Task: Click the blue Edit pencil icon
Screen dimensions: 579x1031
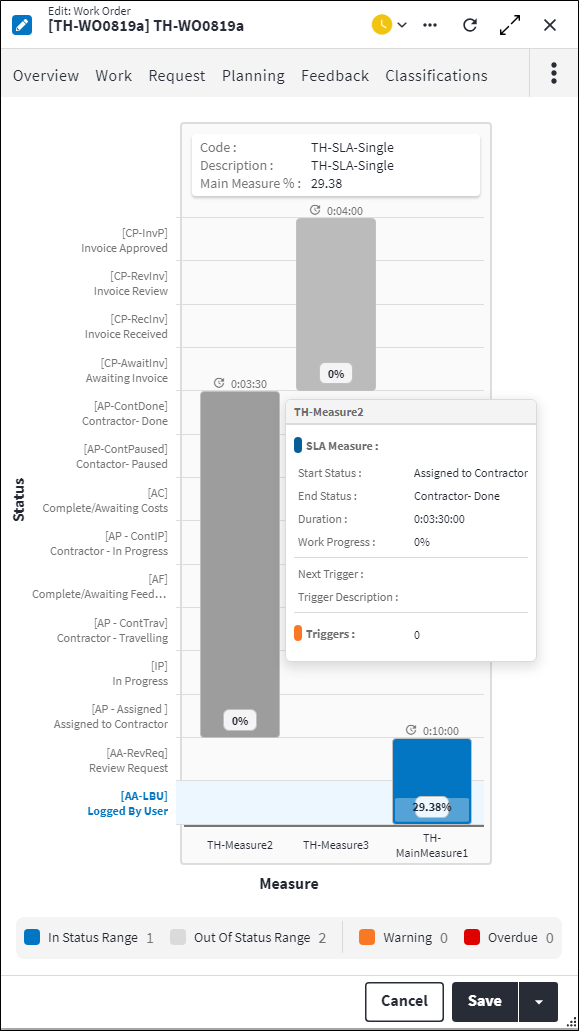Action: 23,23
